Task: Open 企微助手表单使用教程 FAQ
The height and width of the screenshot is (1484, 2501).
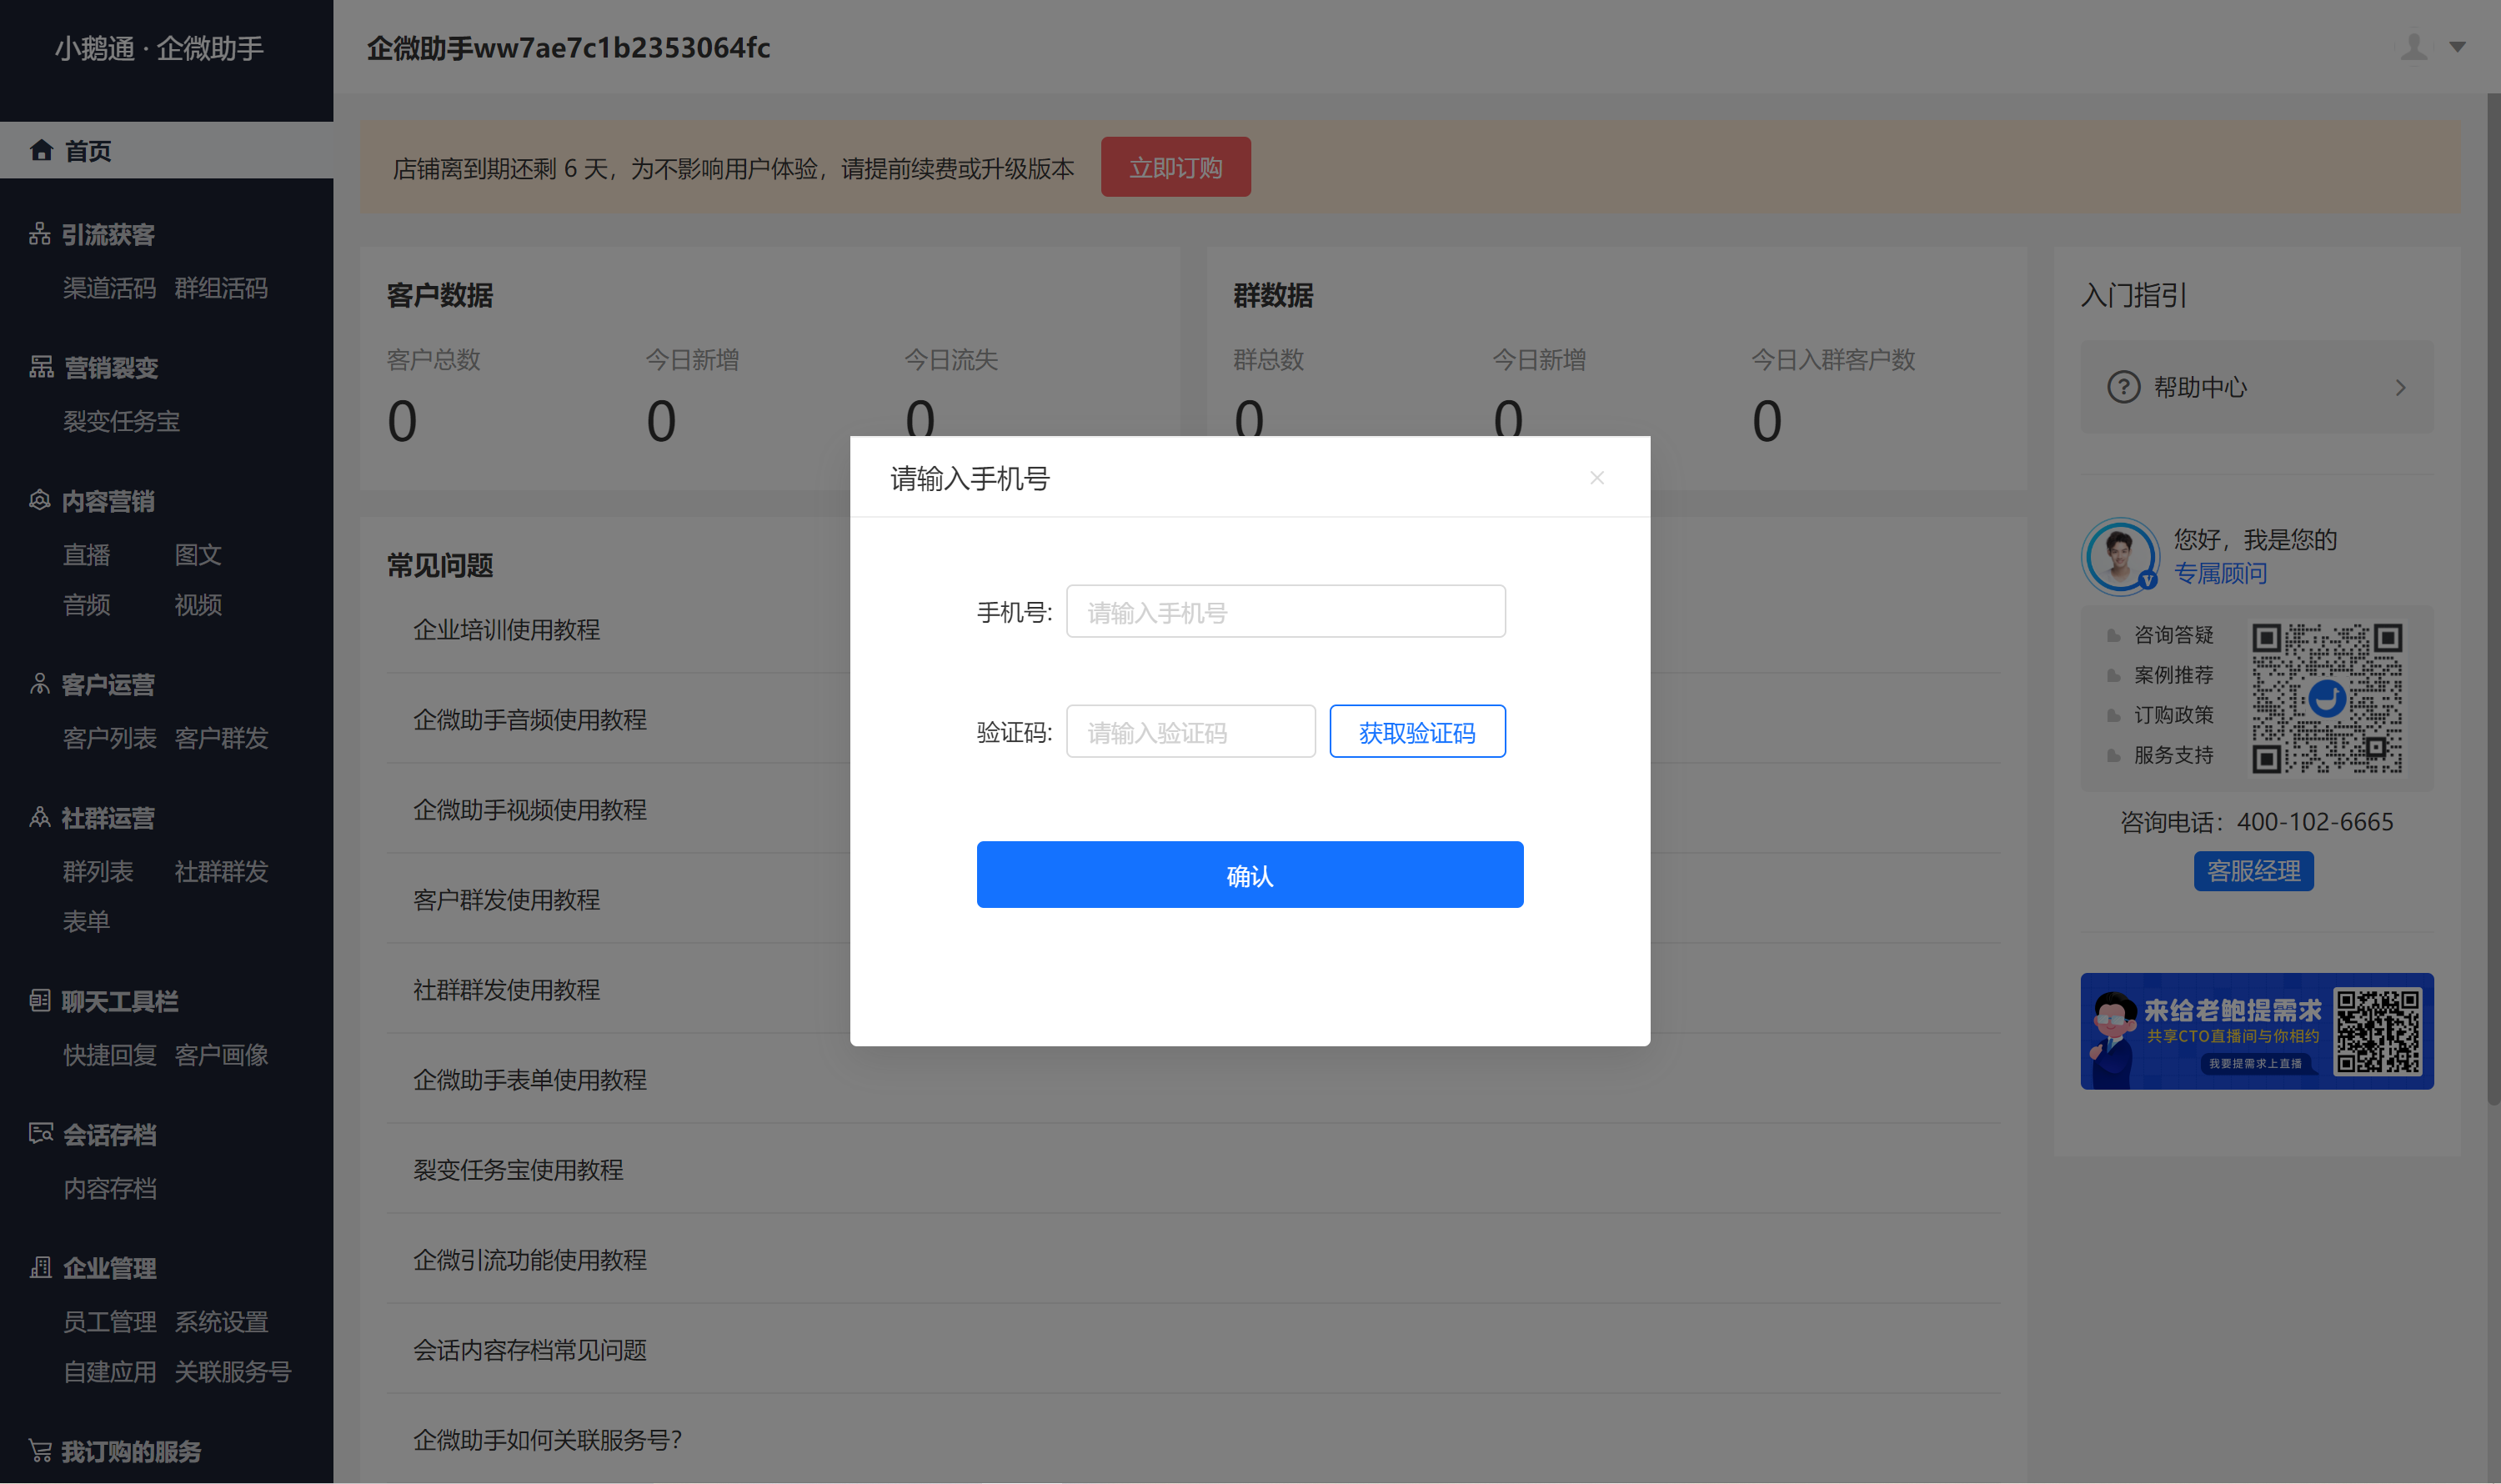Action: (x=530, y=1080)
